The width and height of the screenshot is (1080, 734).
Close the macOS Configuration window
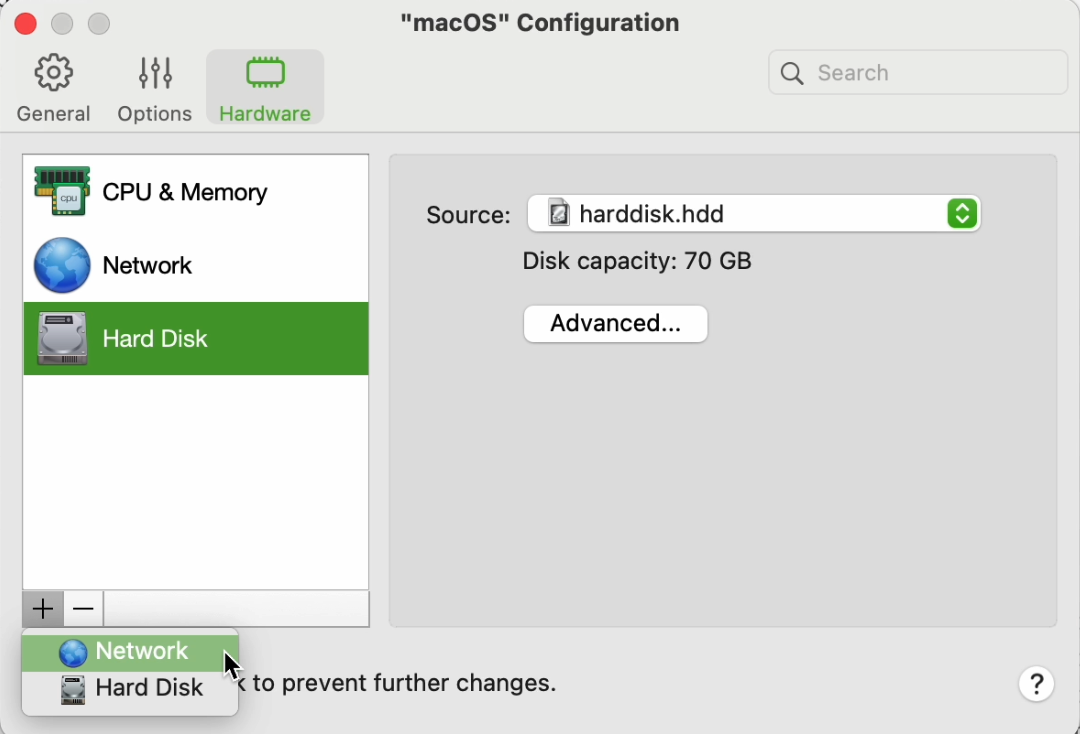[26, 23]
